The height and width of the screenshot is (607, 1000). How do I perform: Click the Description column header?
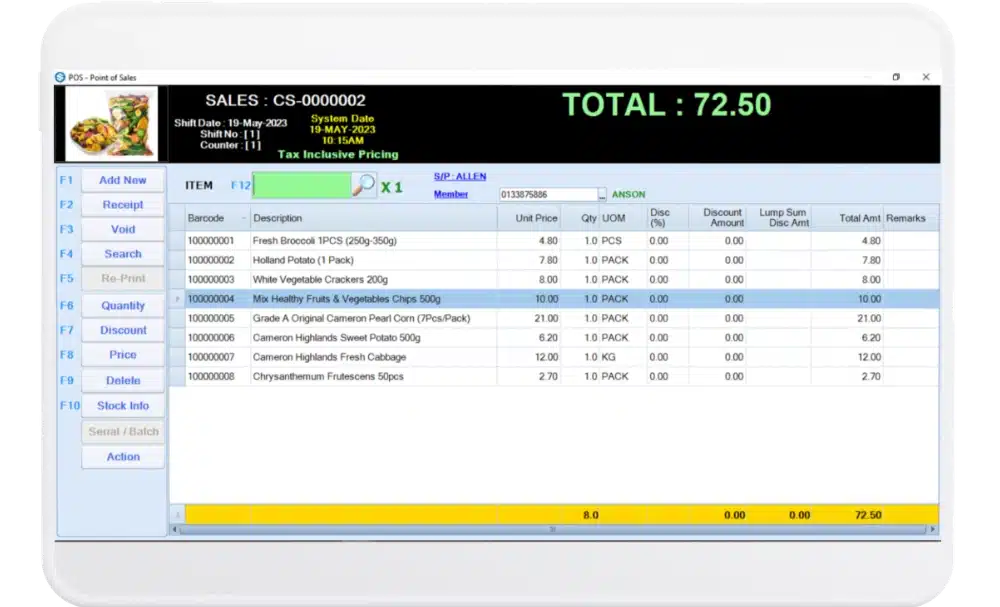[372, 218]
